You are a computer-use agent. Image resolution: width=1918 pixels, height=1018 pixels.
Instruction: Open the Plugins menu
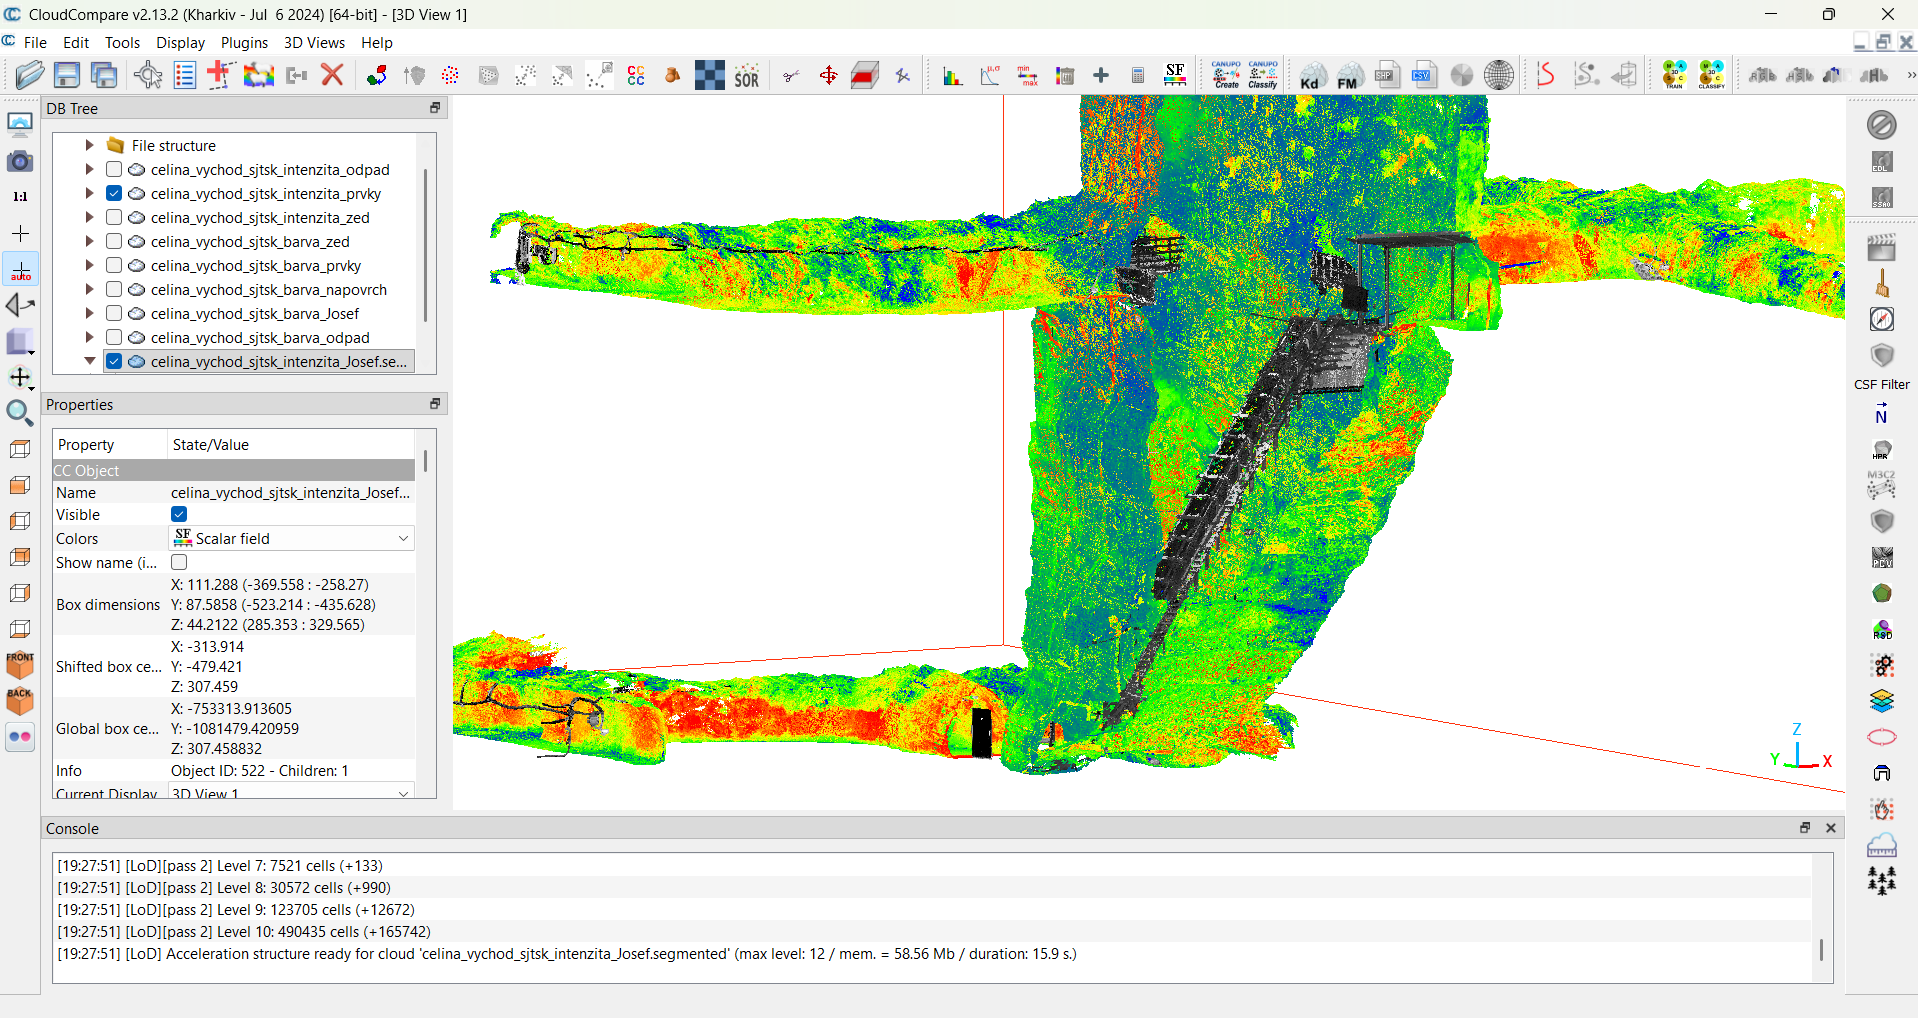click(244, 43)
